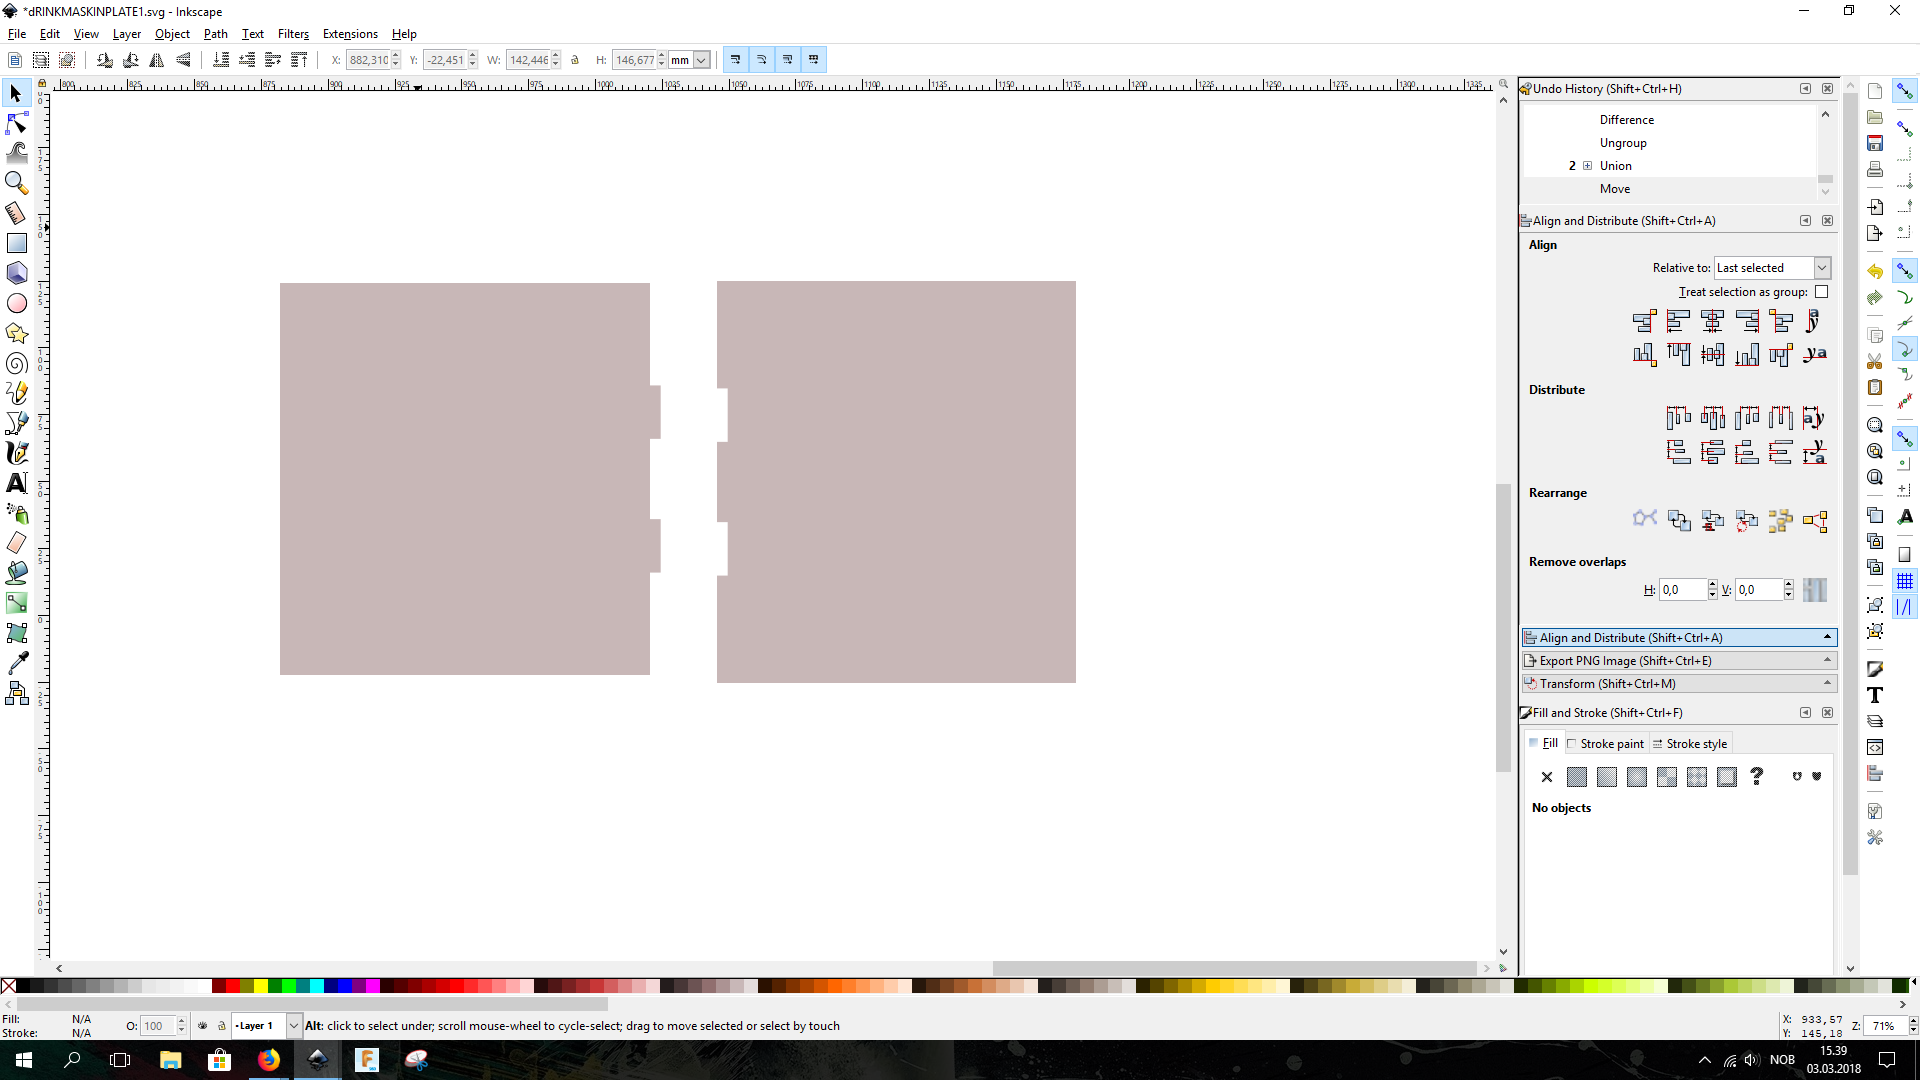Select the Text tool

tap(18, 483)
